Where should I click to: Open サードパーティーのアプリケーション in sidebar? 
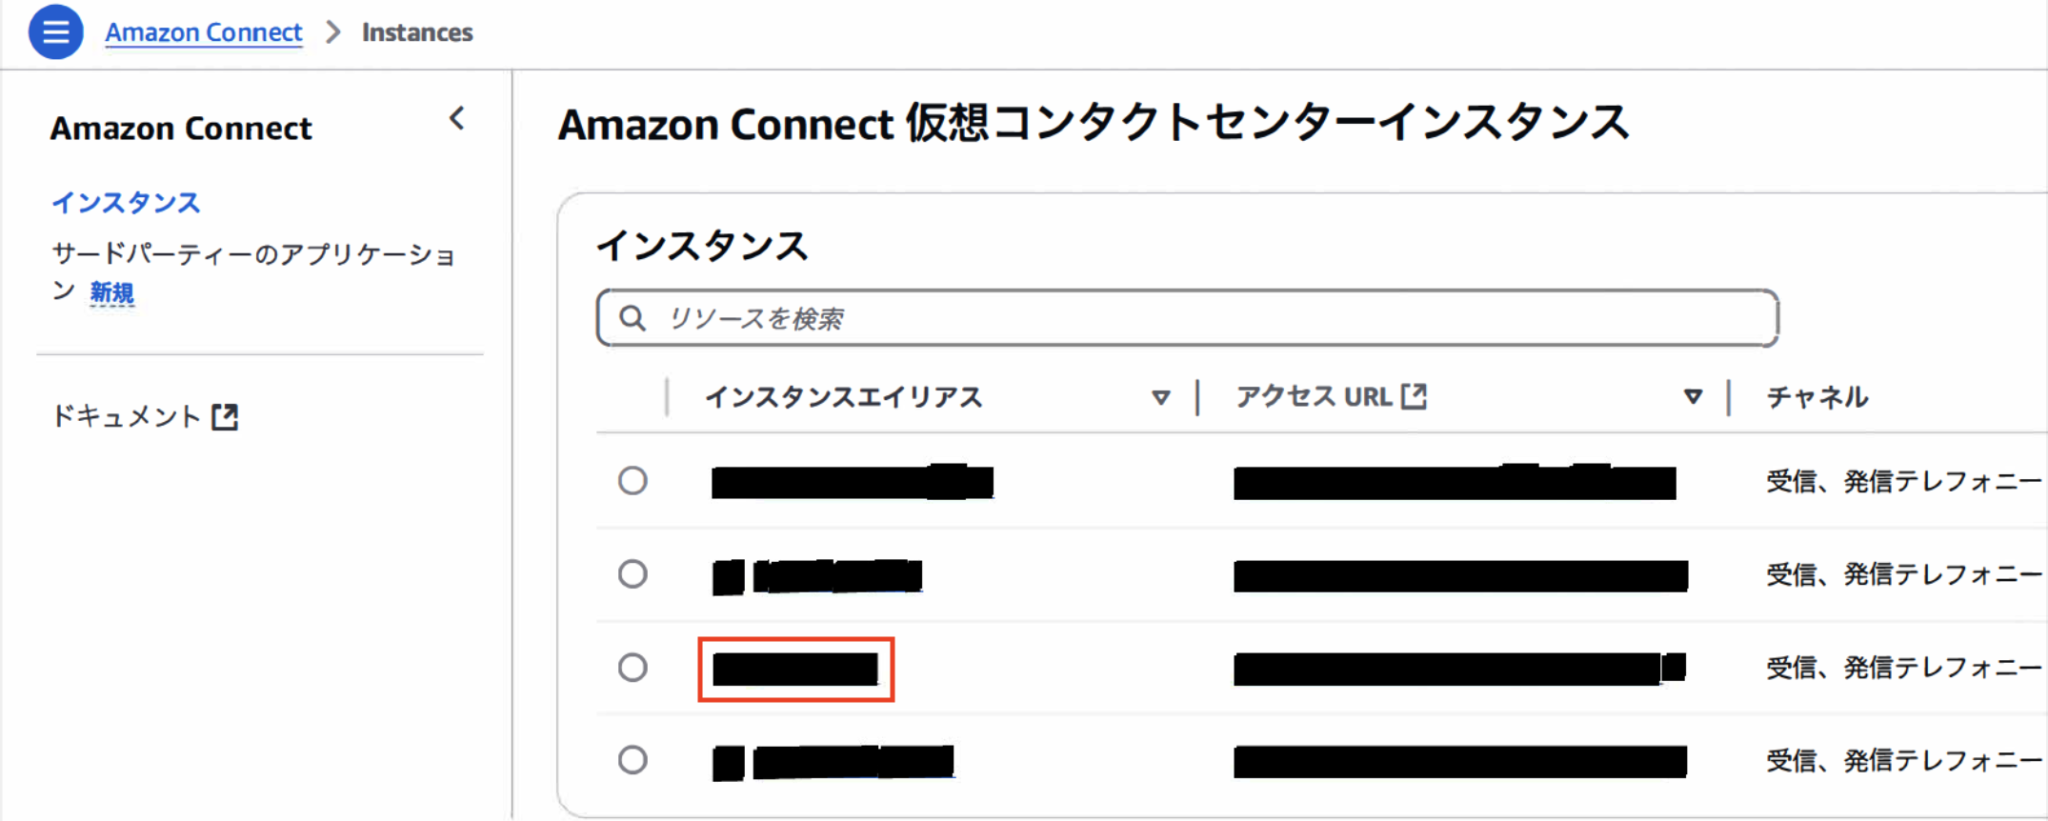(x=254, y=255)
